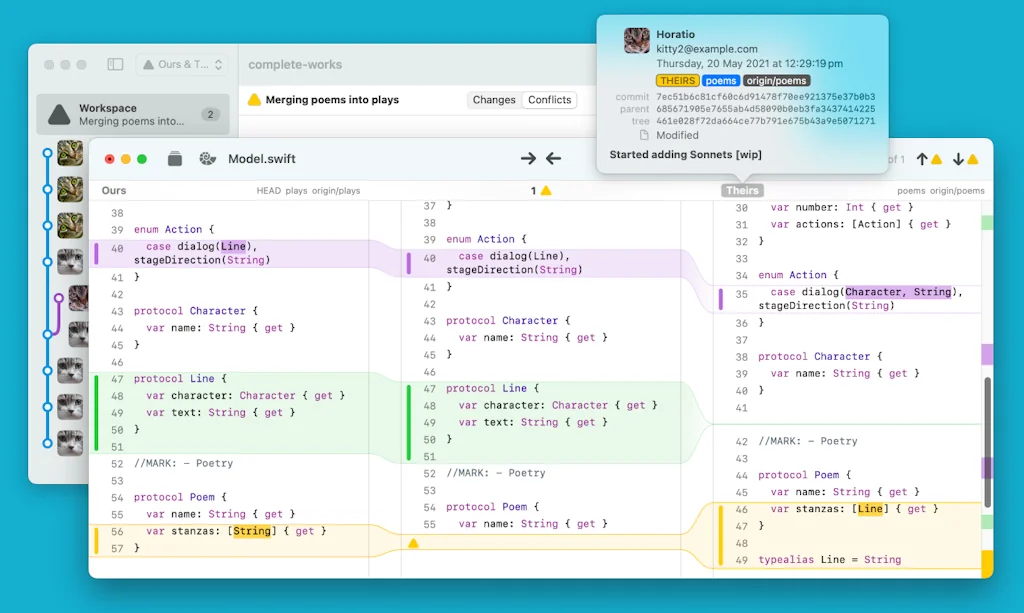Toggle the purple conflict marker on line 40

(97, 253)
